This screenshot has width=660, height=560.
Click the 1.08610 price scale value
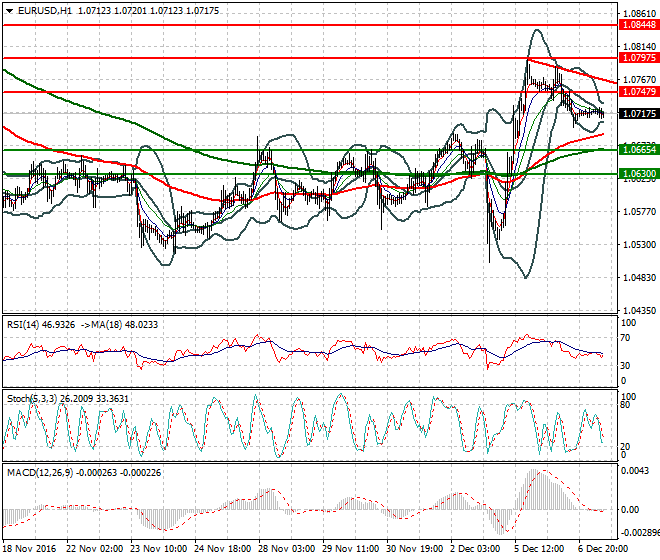pyautogui.click(x=639, y=14)
